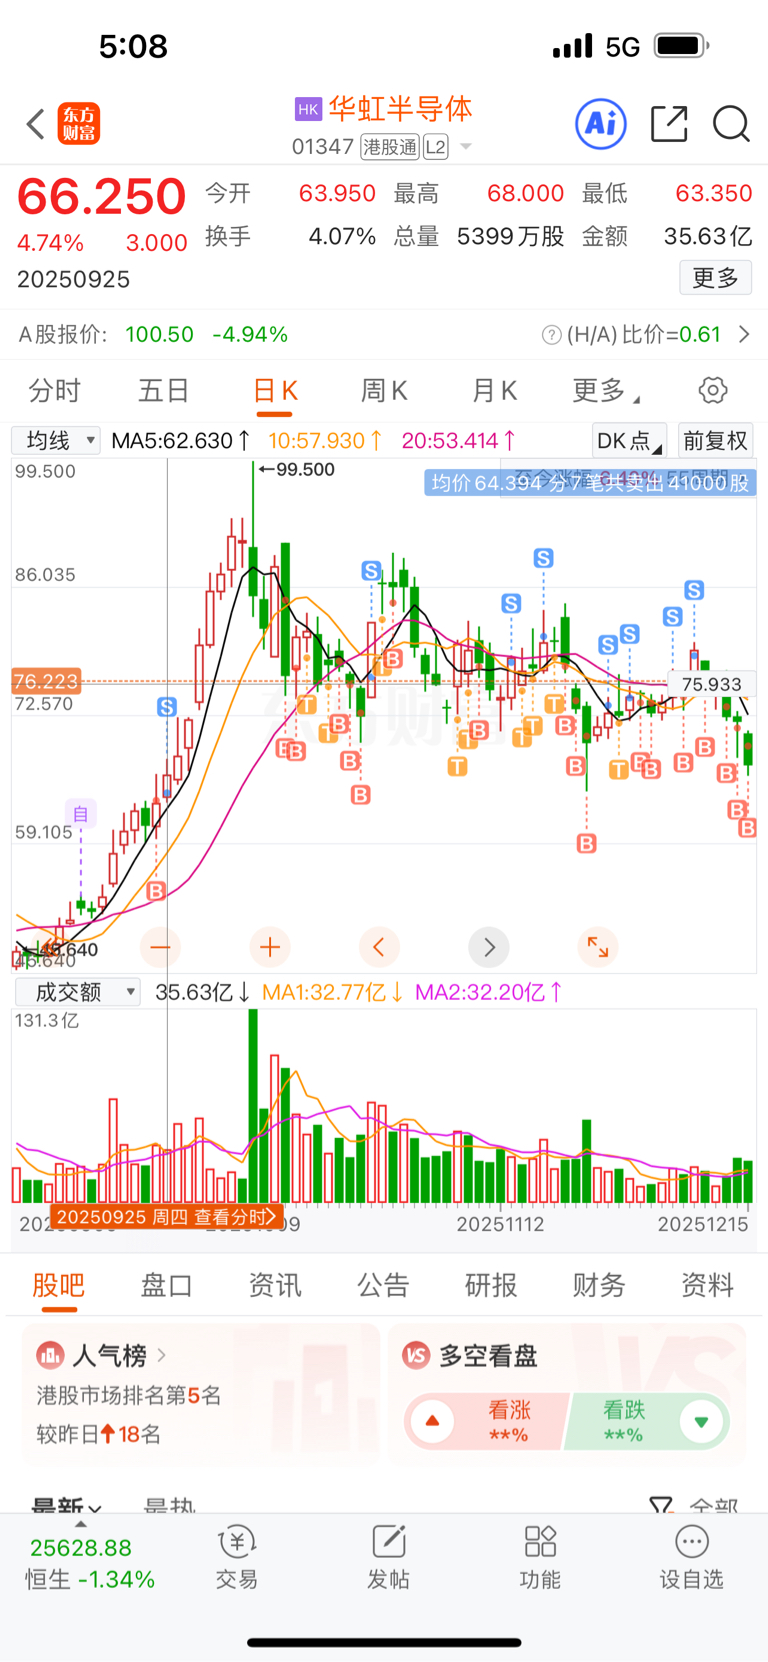
Task: Open the search magnifier icon
Action: tap(731, 124)
